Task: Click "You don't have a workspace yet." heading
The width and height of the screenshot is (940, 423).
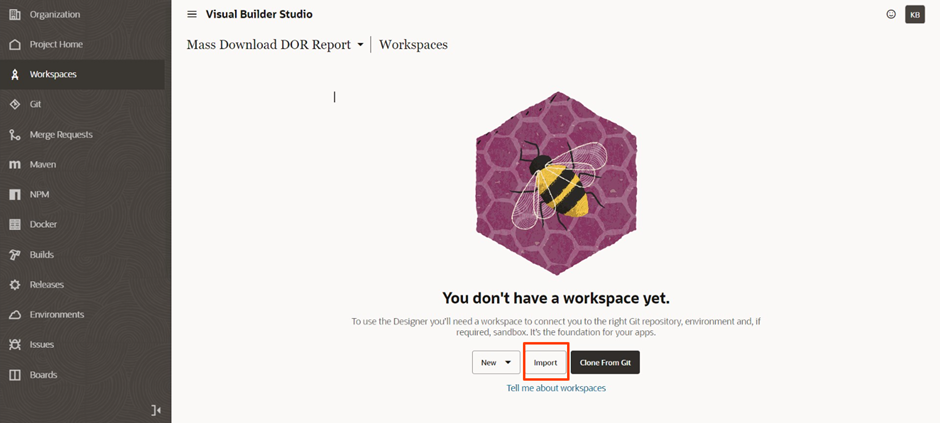Action: (x=556, y=298)
